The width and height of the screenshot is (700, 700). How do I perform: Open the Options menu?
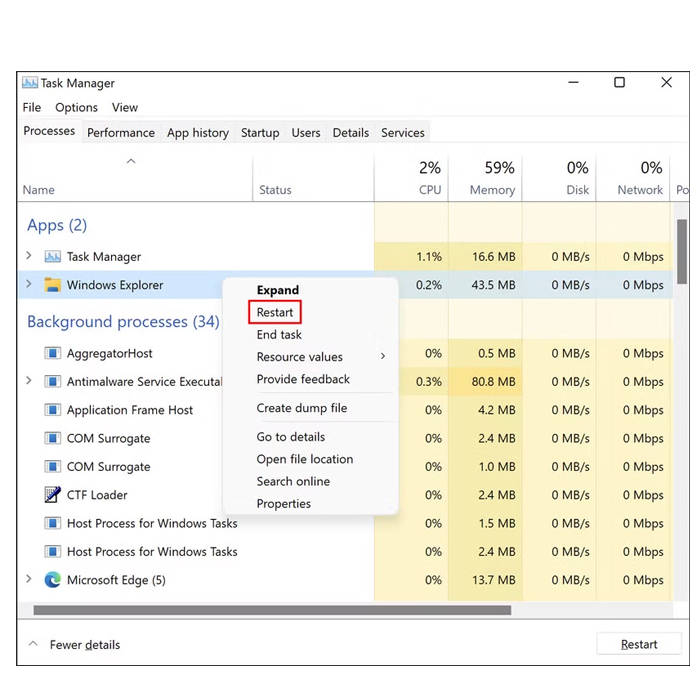(76, 108)
